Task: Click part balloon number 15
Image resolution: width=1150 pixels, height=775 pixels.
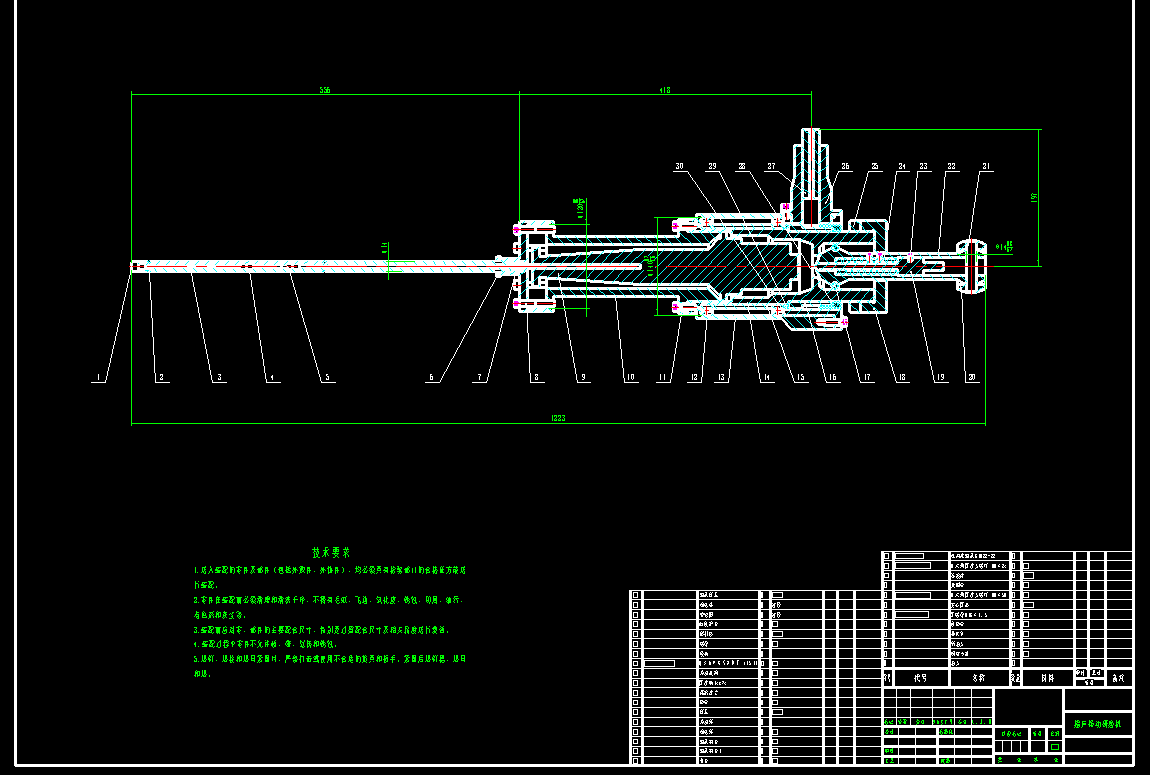Action: point(801,378)
